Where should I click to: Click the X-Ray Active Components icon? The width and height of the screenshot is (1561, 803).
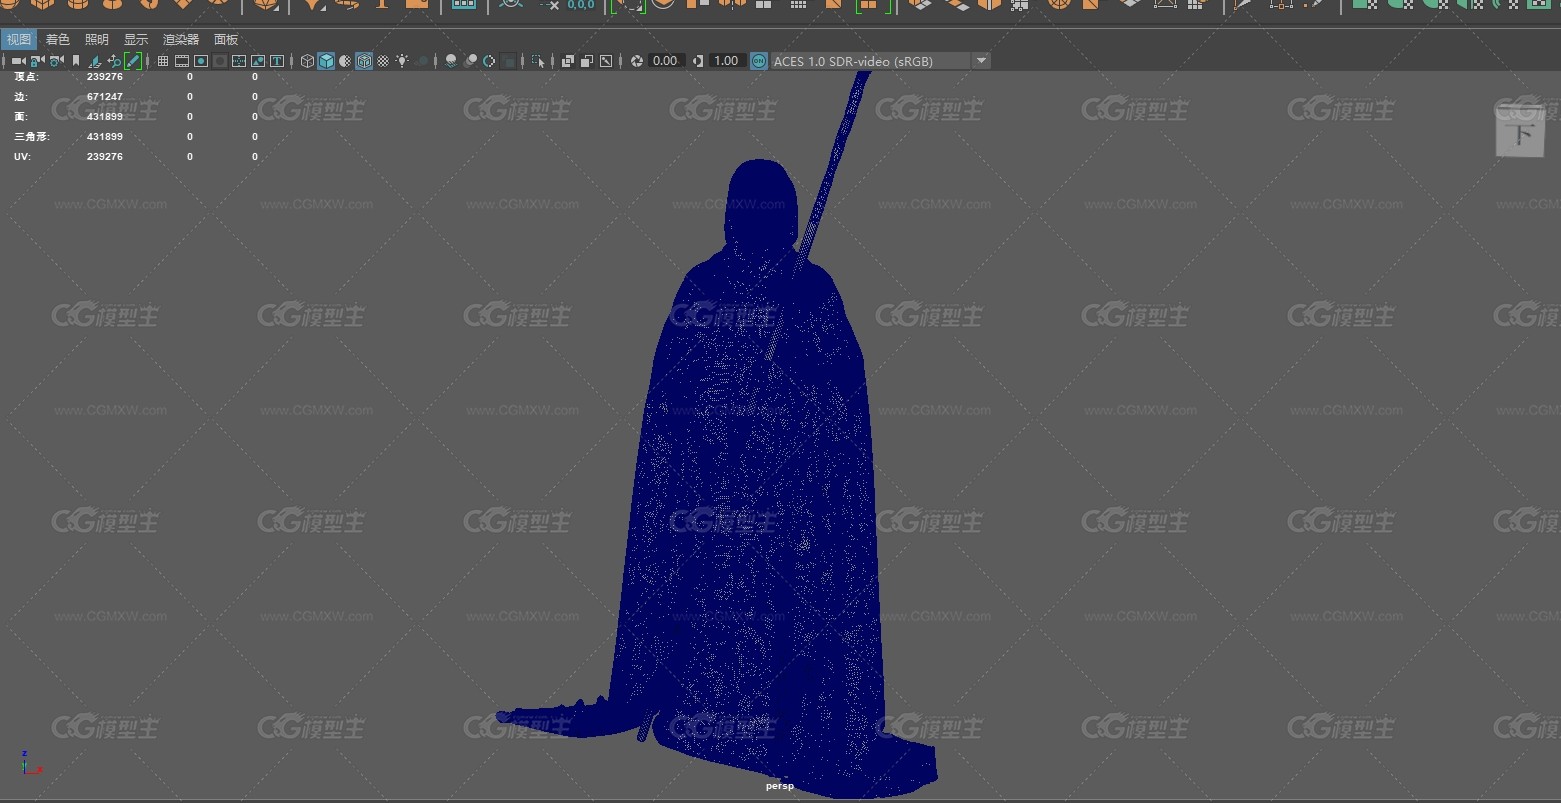[587, 61]
